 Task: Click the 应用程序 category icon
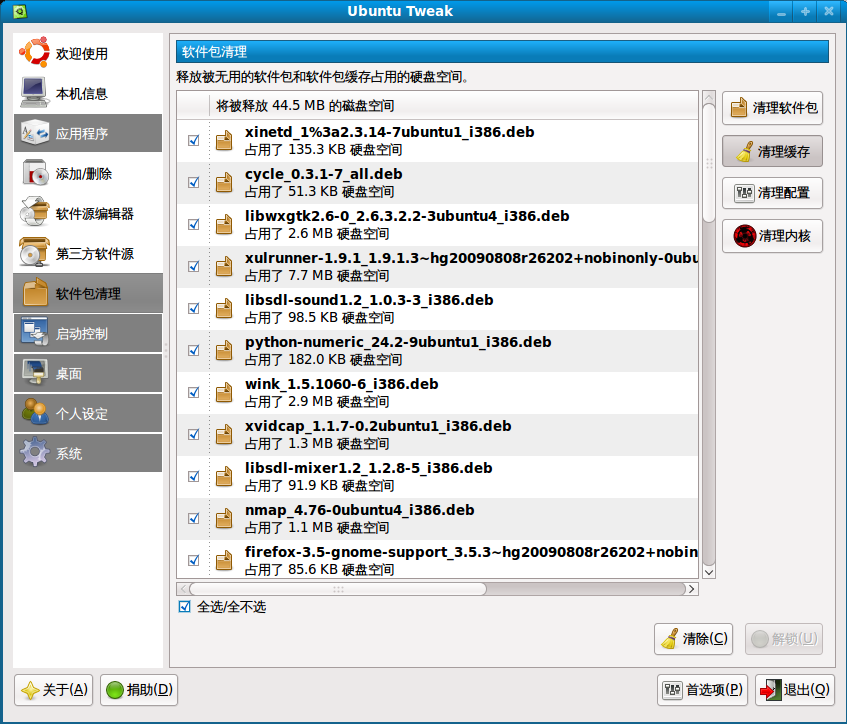click(x=34, y=133)
